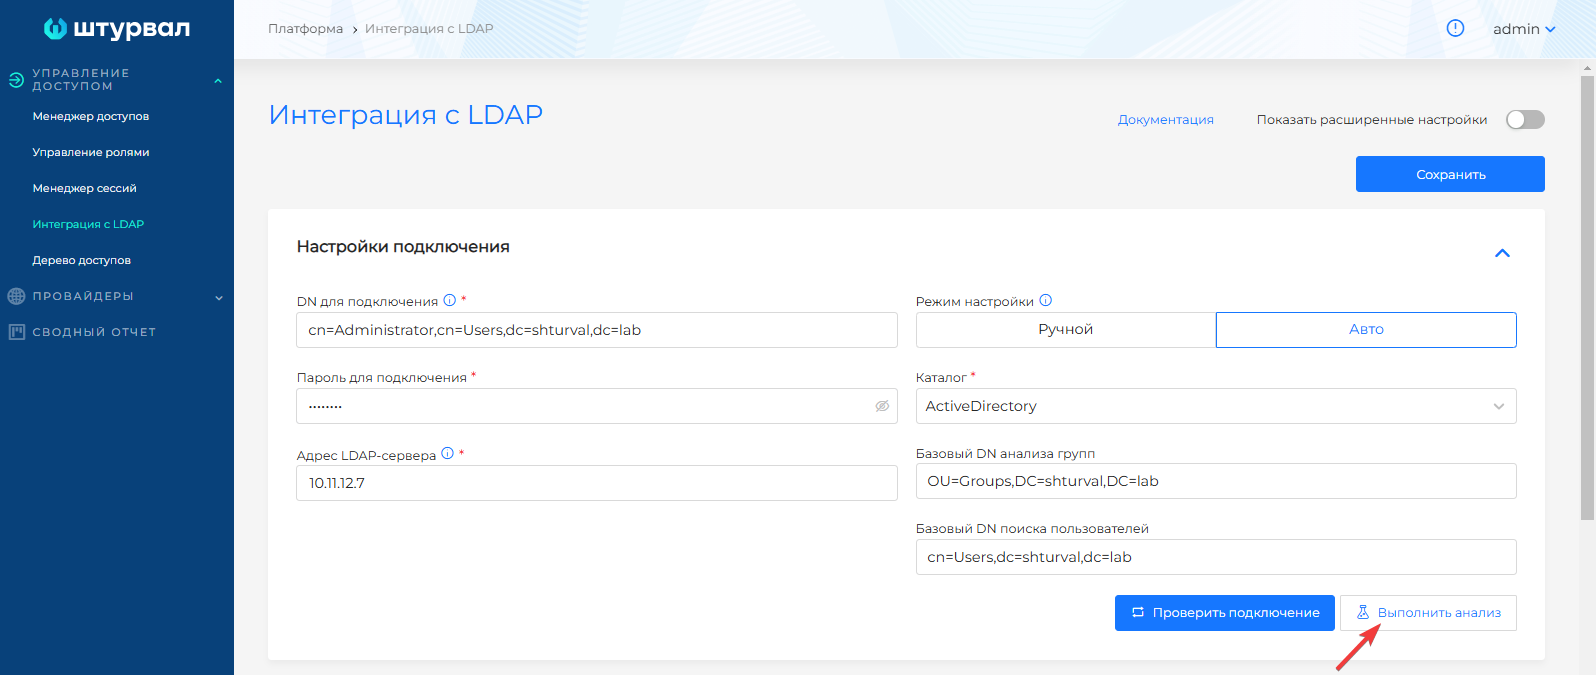
Task: Enable Показать расширенные настройки toggle
Action: (1525, 120)
